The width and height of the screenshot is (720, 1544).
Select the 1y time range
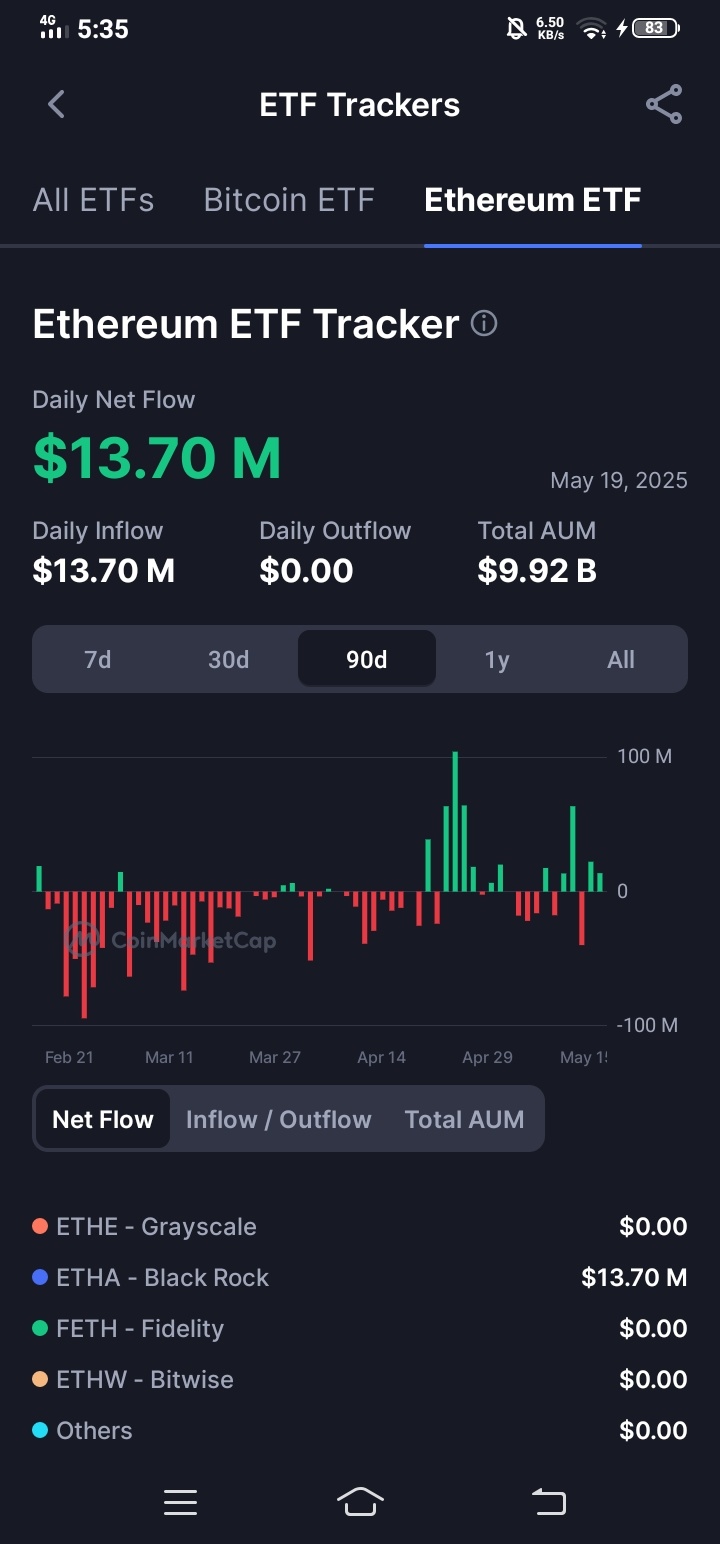[497, 659]
